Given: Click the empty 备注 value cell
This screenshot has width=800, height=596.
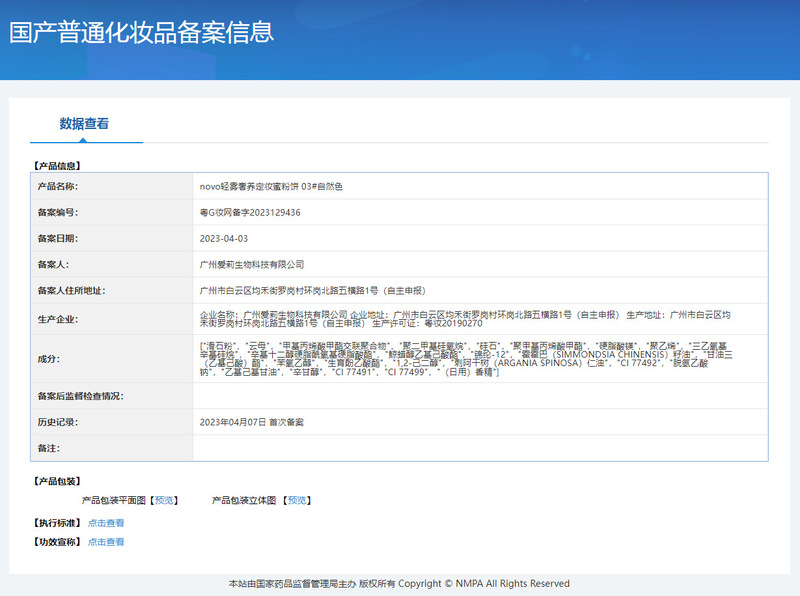Looking at the screenshot, I should tap(480, 449).
